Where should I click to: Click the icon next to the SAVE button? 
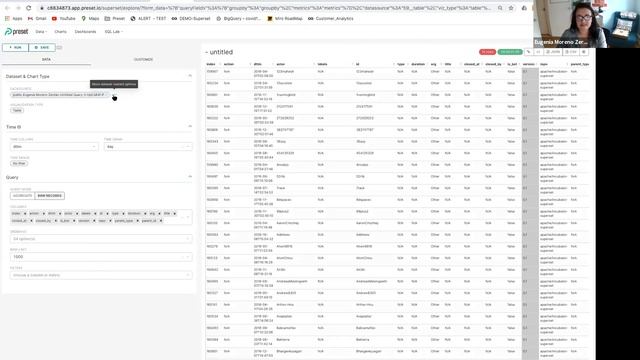[60, 47]
